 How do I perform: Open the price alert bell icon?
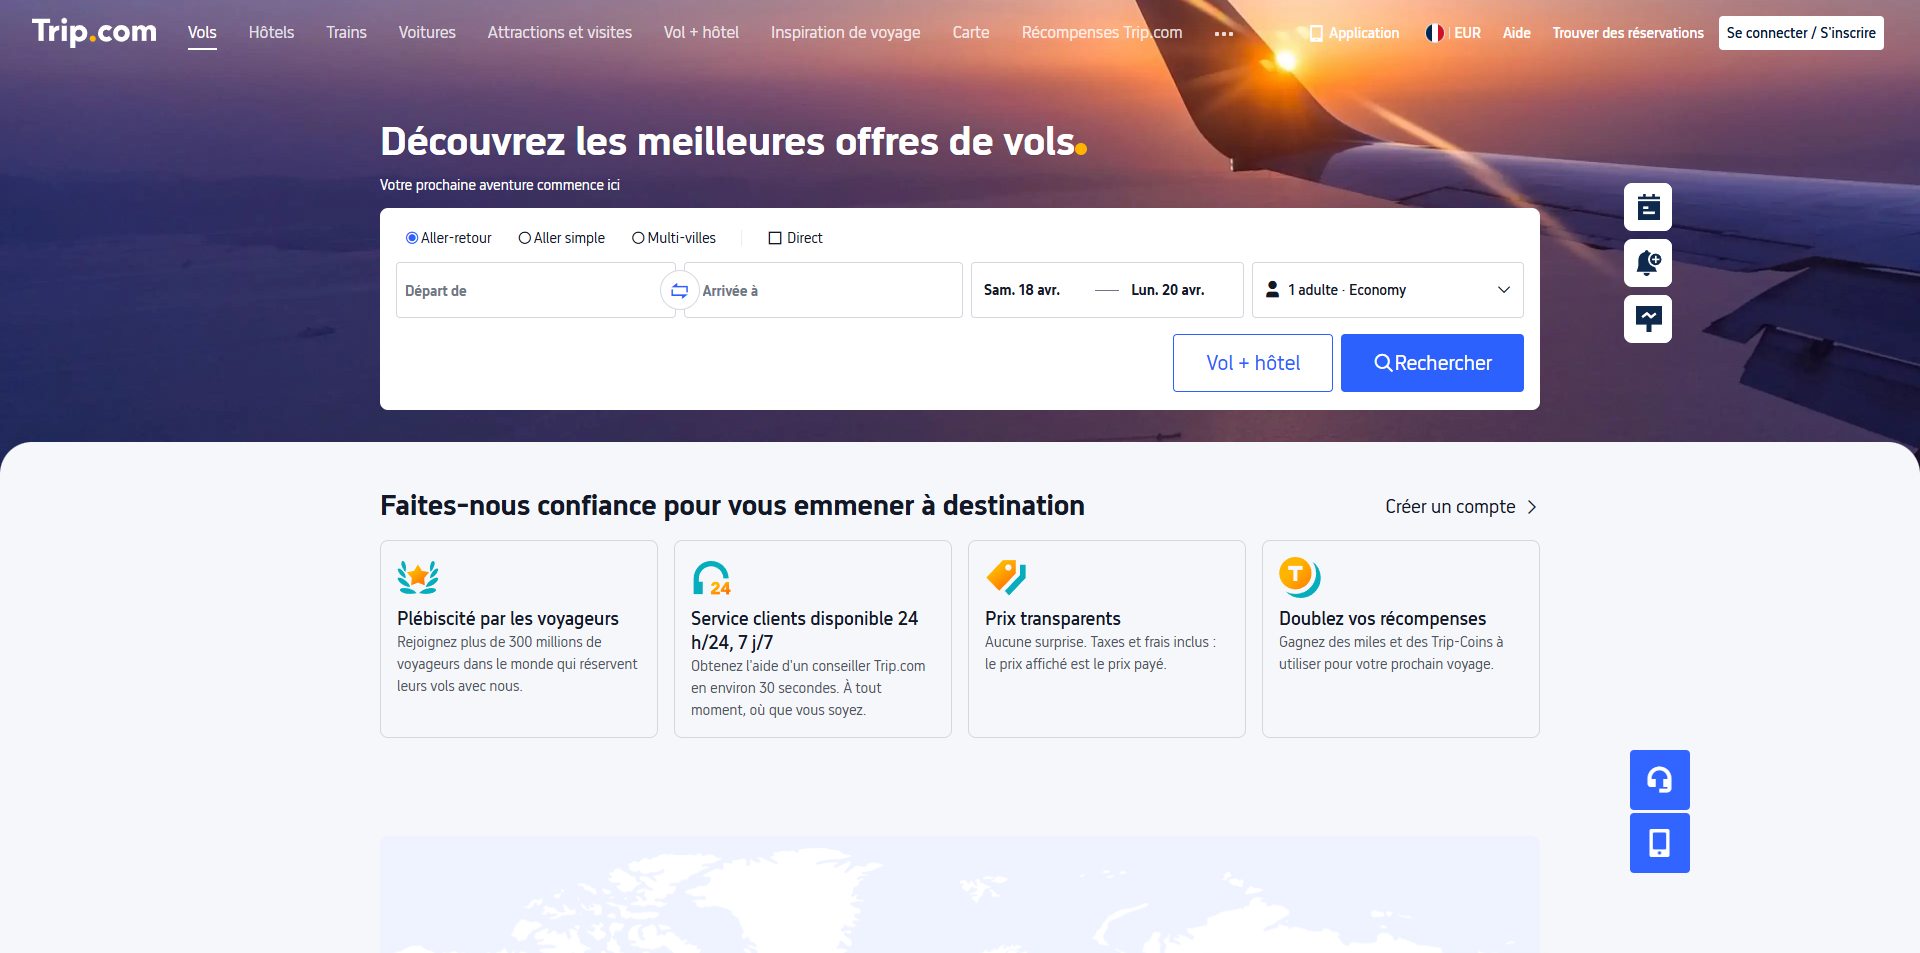pos(1648,263)
